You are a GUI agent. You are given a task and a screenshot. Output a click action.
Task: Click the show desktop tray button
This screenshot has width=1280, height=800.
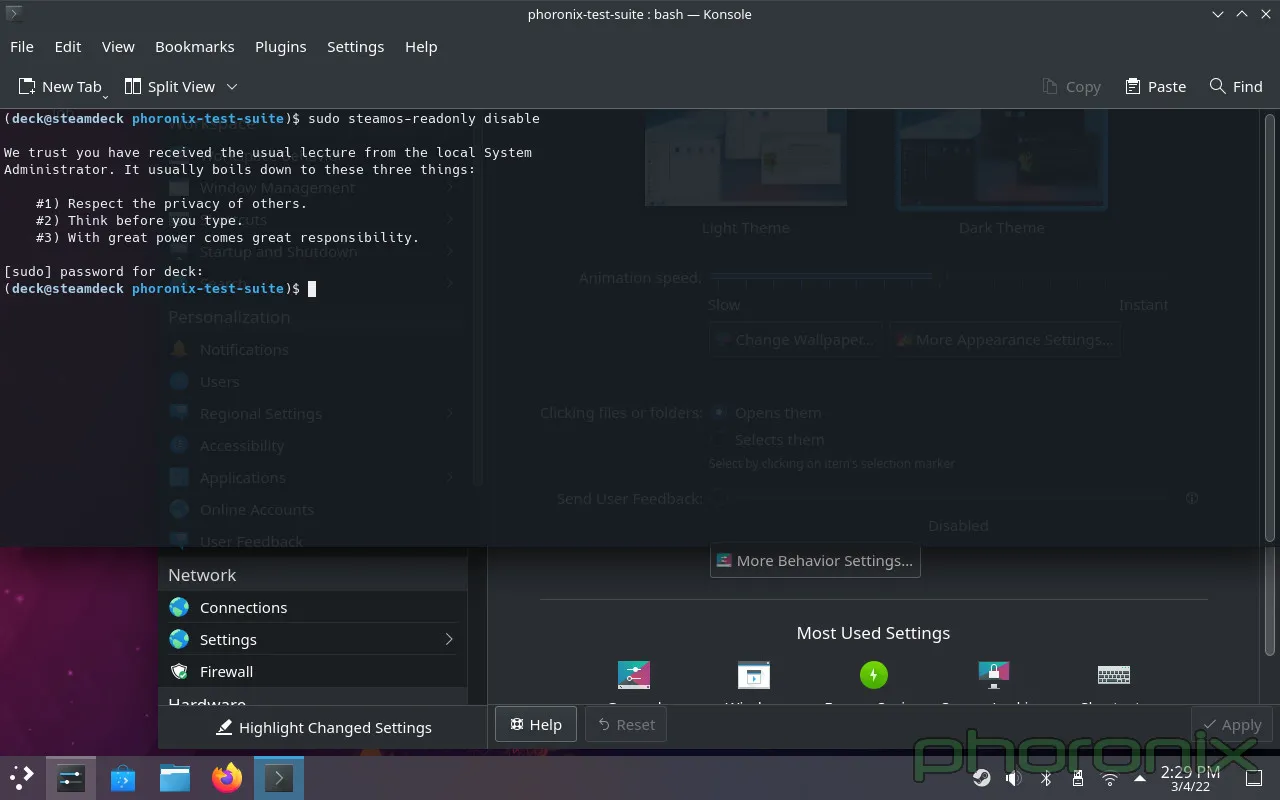point(1253,778)
